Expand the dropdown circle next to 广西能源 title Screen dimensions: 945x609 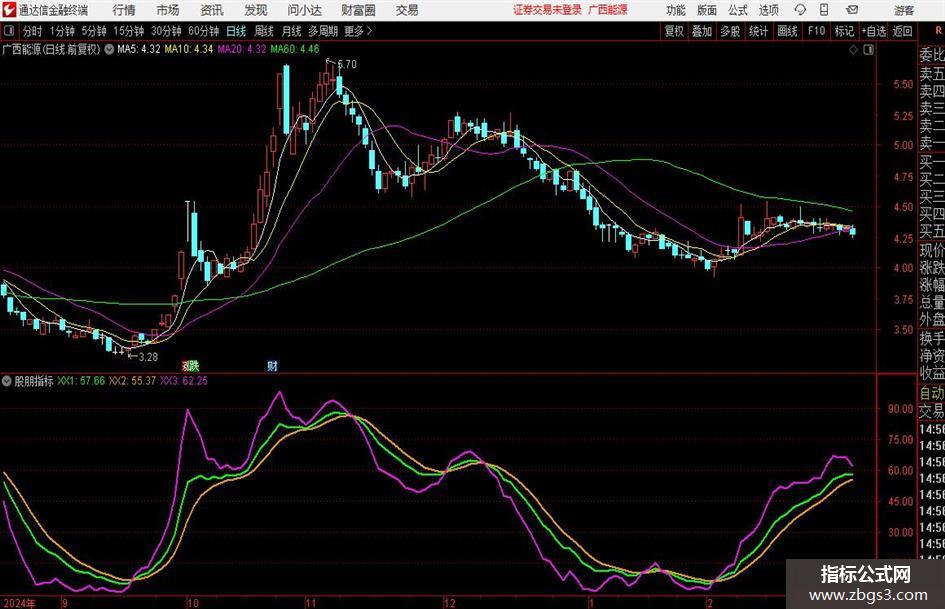coord(109,49)
